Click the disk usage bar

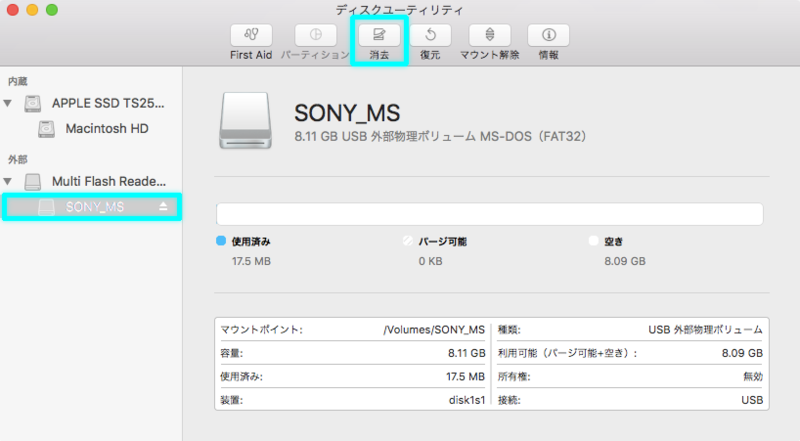(490, 214)
